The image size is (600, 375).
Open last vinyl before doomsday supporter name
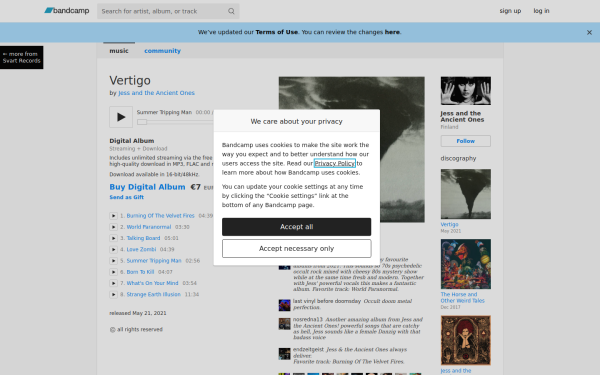(327, 301)
